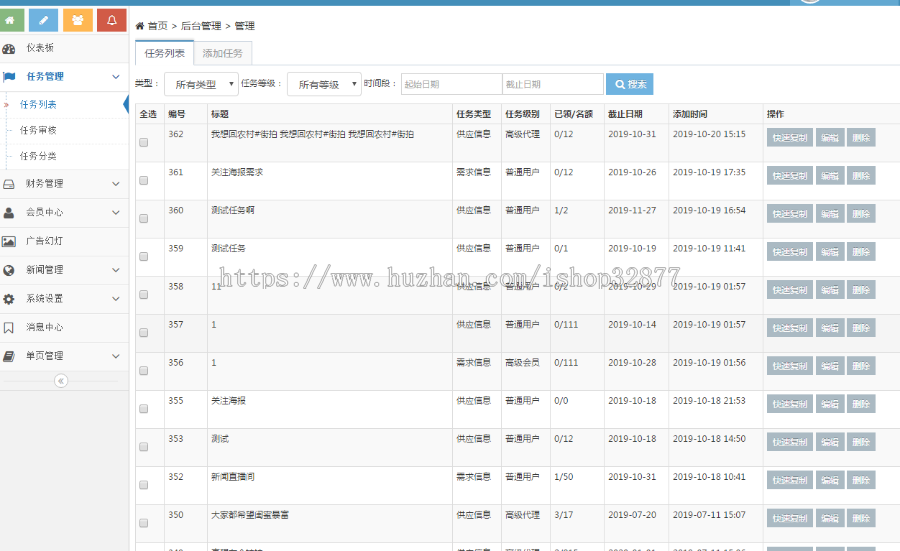Screen dimensions: 900x551
Task: Tick checkbox for task 359
Action: coord(143,256)
